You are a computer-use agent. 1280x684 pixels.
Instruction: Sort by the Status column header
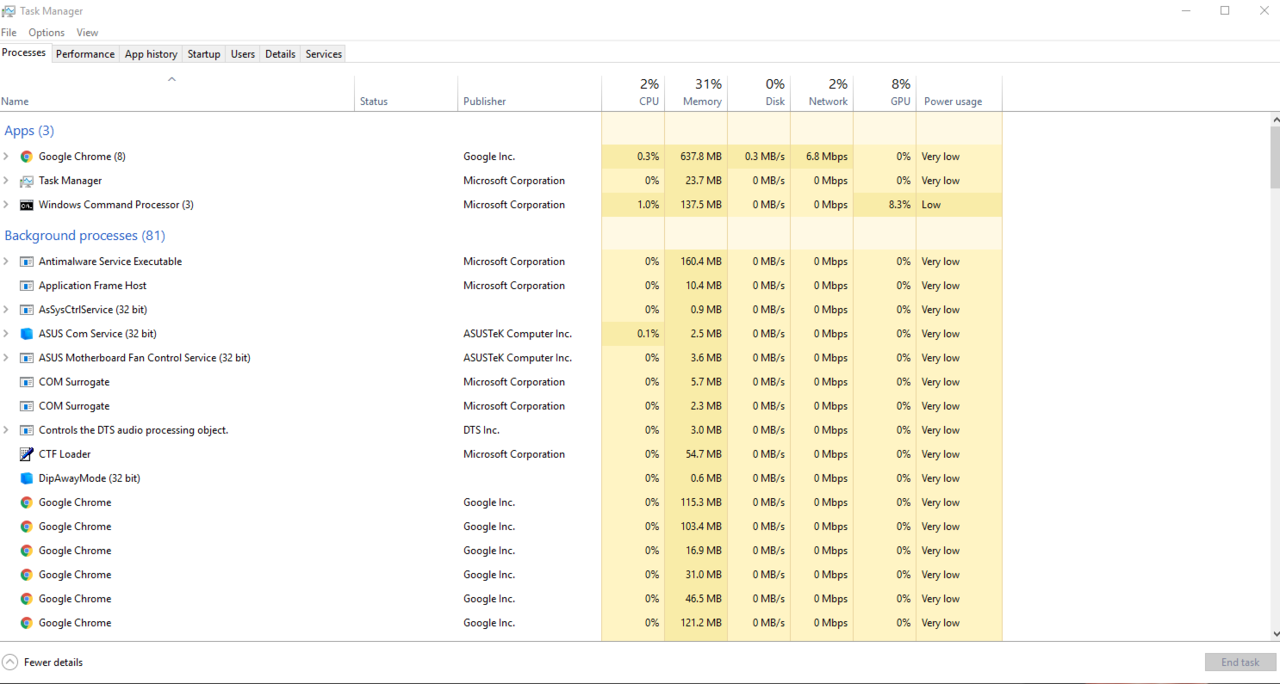pos(407,93)
